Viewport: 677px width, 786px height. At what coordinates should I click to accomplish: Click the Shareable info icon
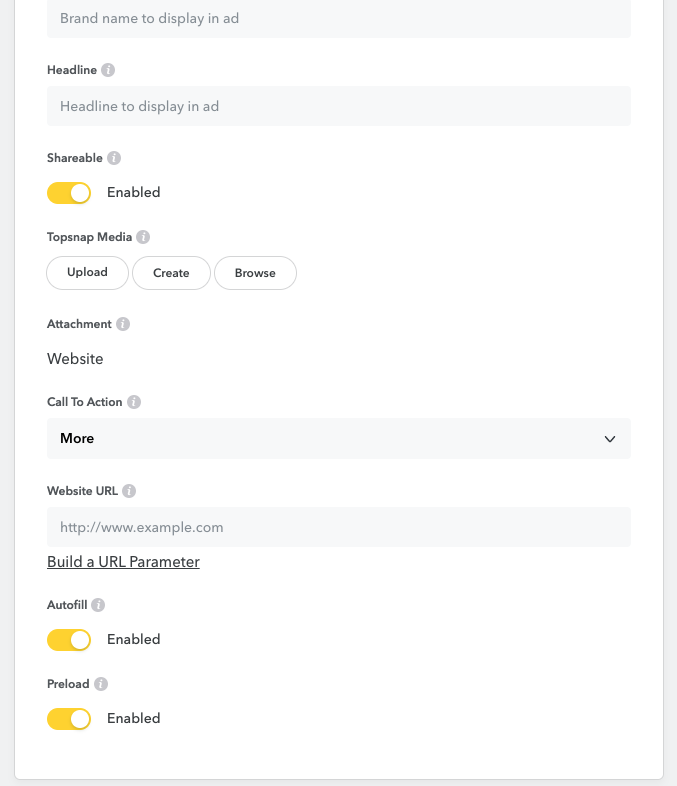point(114,158)
